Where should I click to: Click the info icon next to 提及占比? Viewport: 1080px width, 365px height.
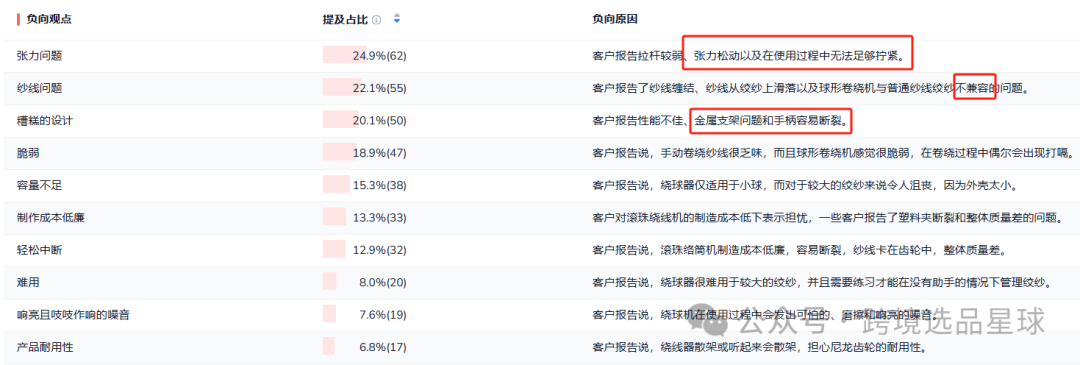(x=376, y=20)
